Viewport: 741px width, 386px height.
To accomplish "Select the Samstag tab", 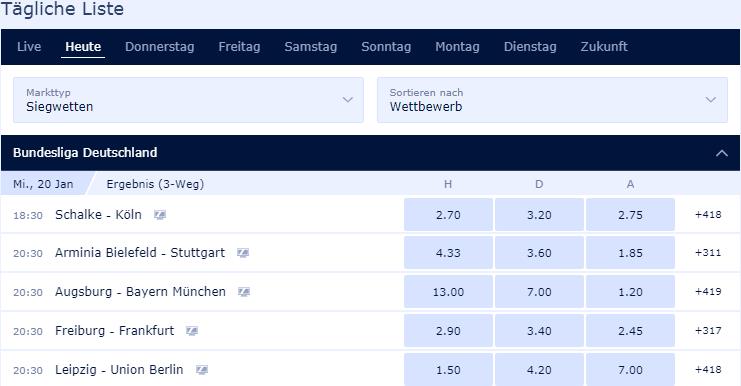I will coord(310,47).
